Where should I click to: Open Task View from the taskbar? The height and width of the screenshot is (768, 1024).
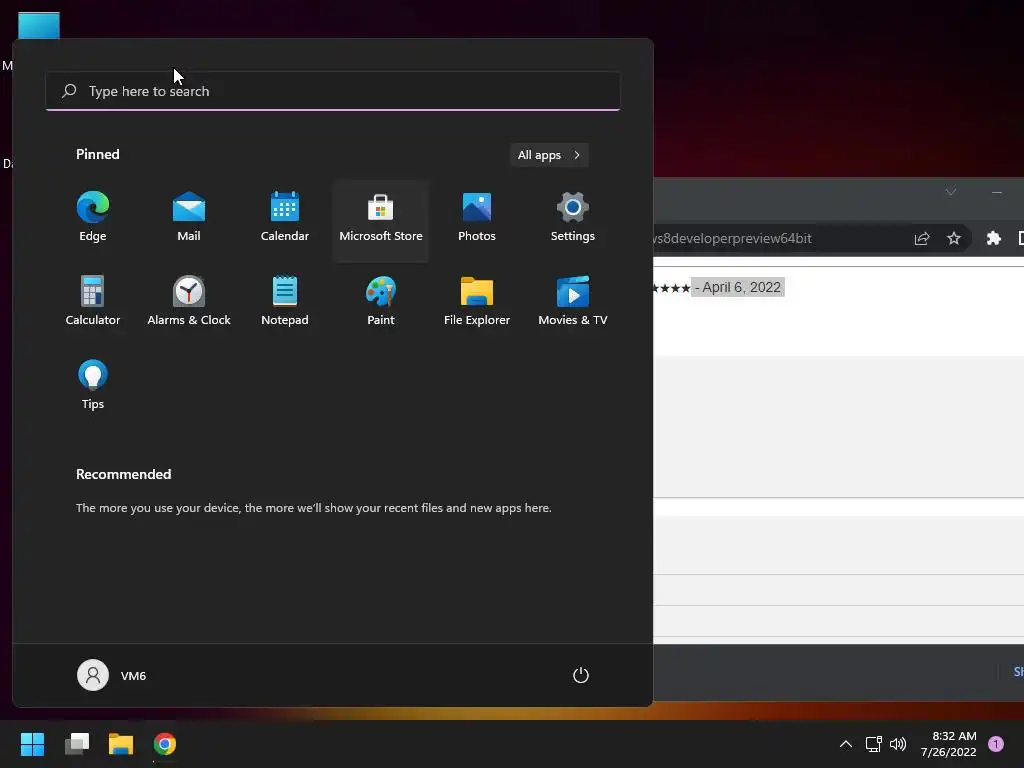(x=77, y=744)
